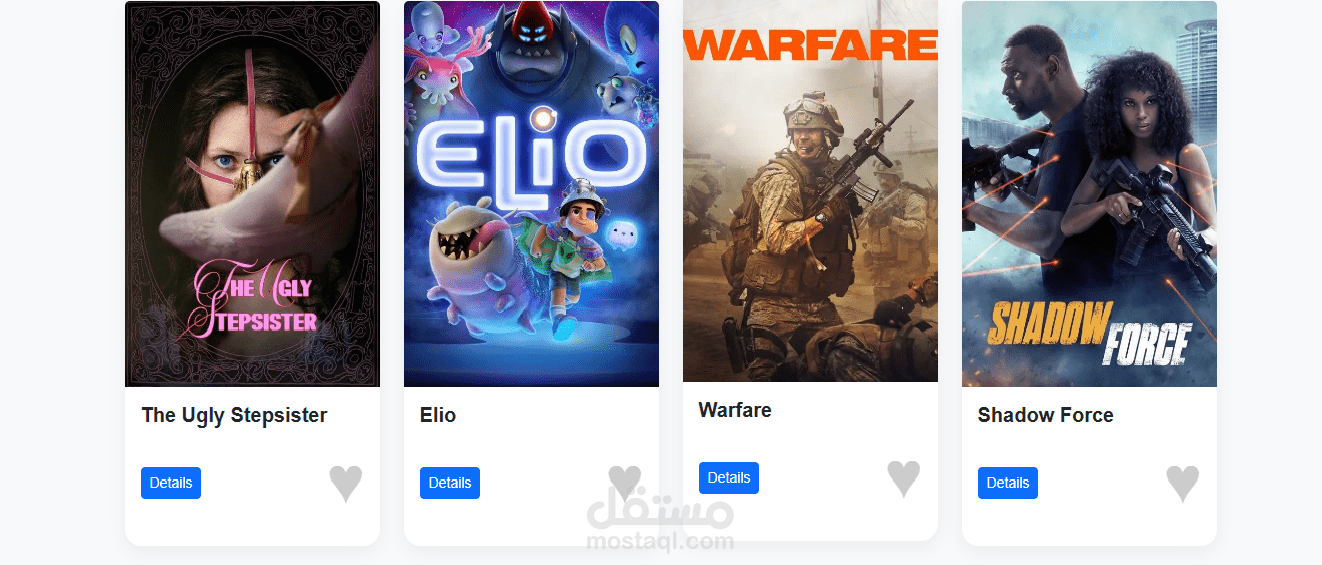
Task: Open The Ugly Stepsister poster image
Action: [x=252, y=194]
